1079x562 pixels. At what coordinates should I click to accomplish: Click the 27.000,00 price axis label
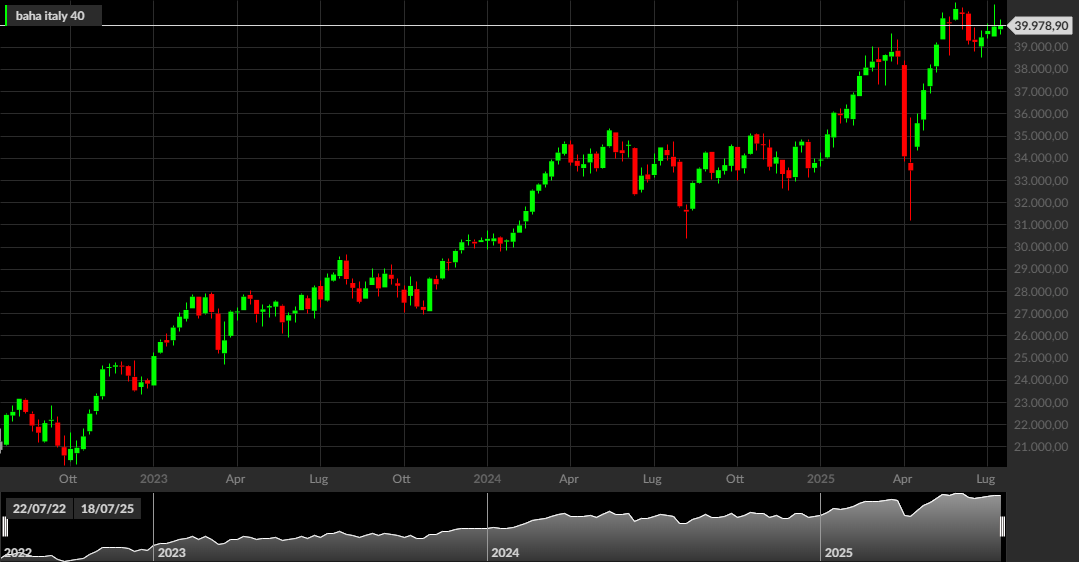1041,314
